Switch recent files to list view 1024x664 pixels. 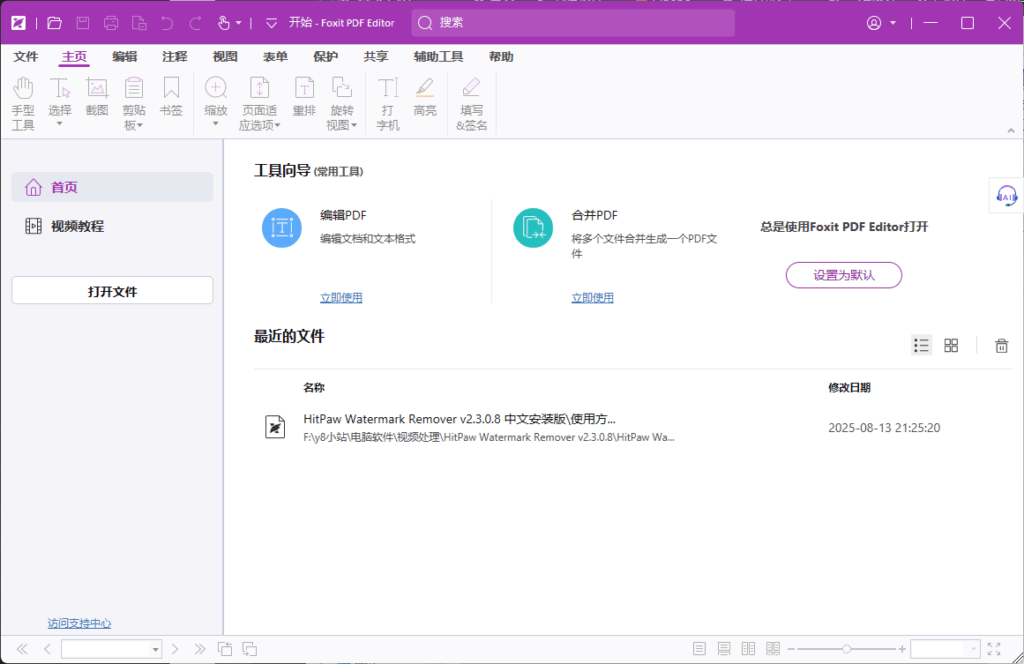(921, 345)
